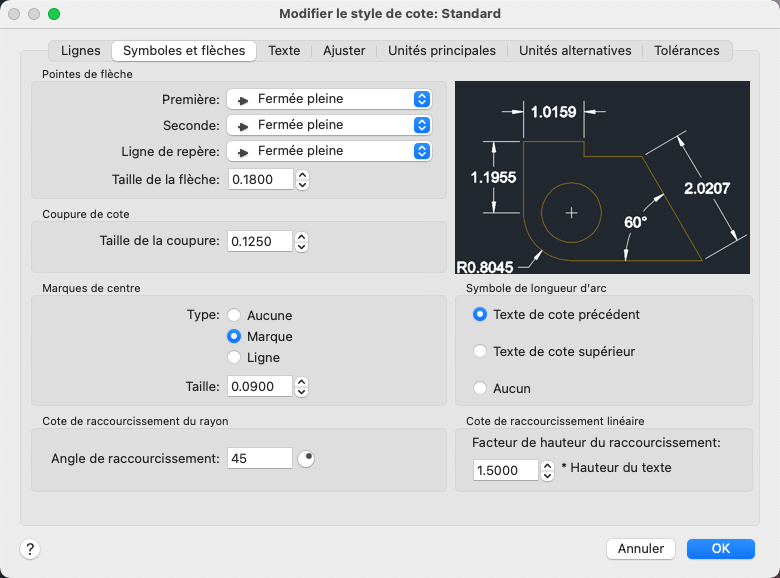This screenshot has width=780, height=578.
Task: Click the Angle de raccourcissement input field
Action: click(x=258, y=458)
